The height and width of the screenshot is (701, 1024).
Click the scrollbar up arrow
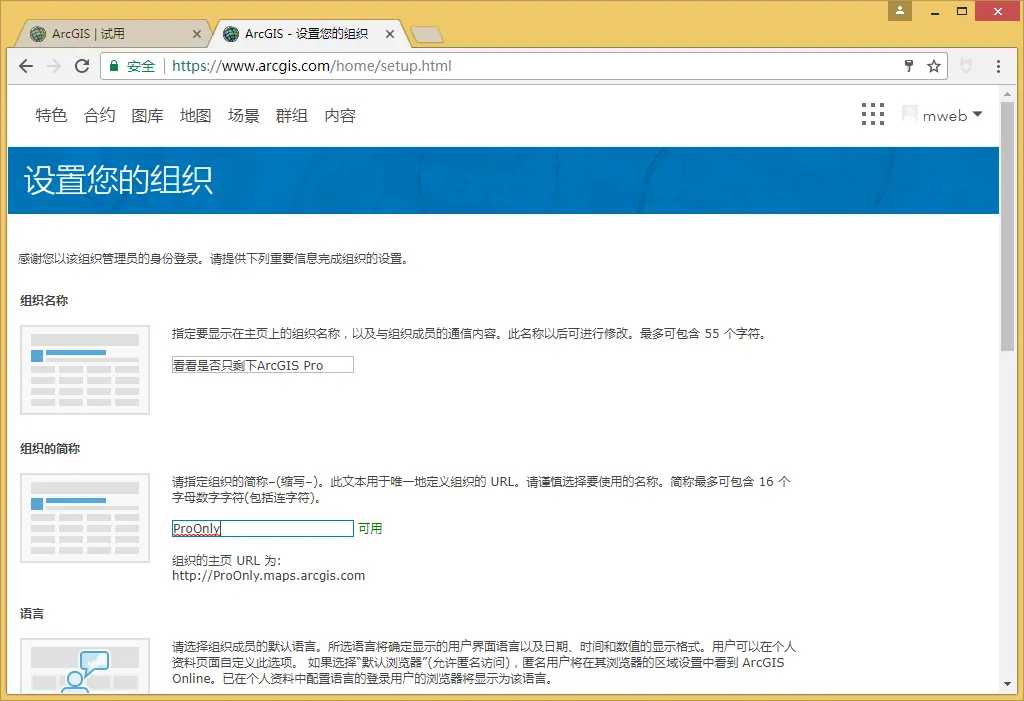[x=1007, y=94]
